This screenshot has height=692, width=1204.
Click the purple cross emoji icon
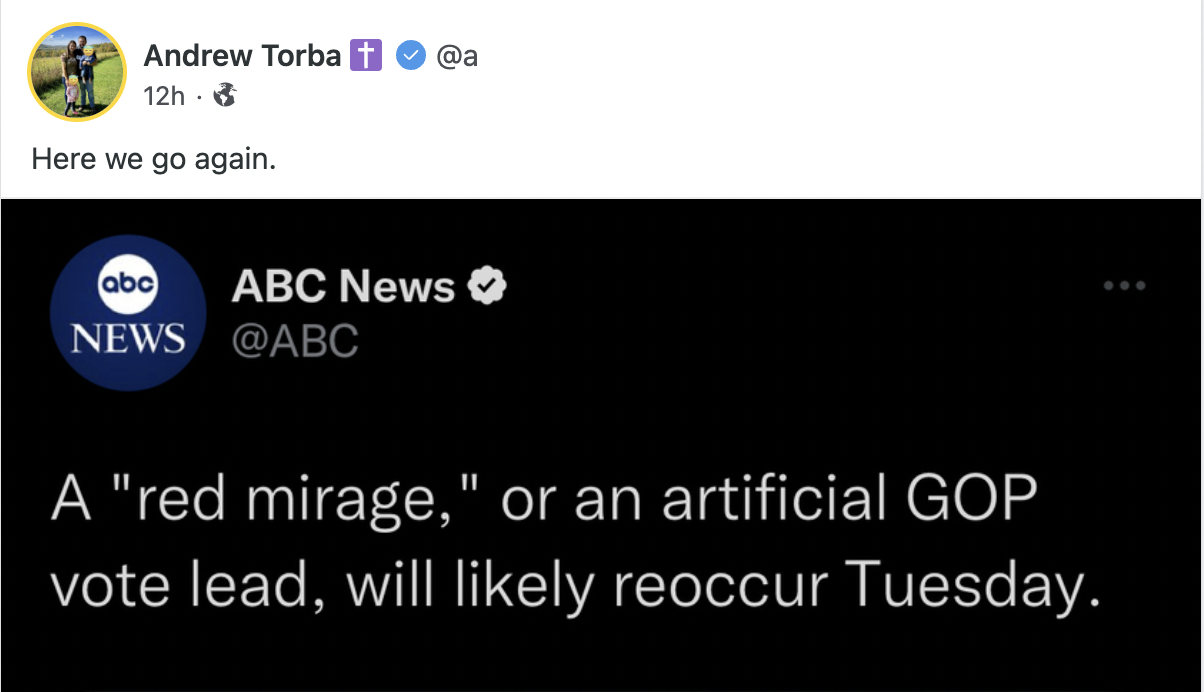(366, 56)
